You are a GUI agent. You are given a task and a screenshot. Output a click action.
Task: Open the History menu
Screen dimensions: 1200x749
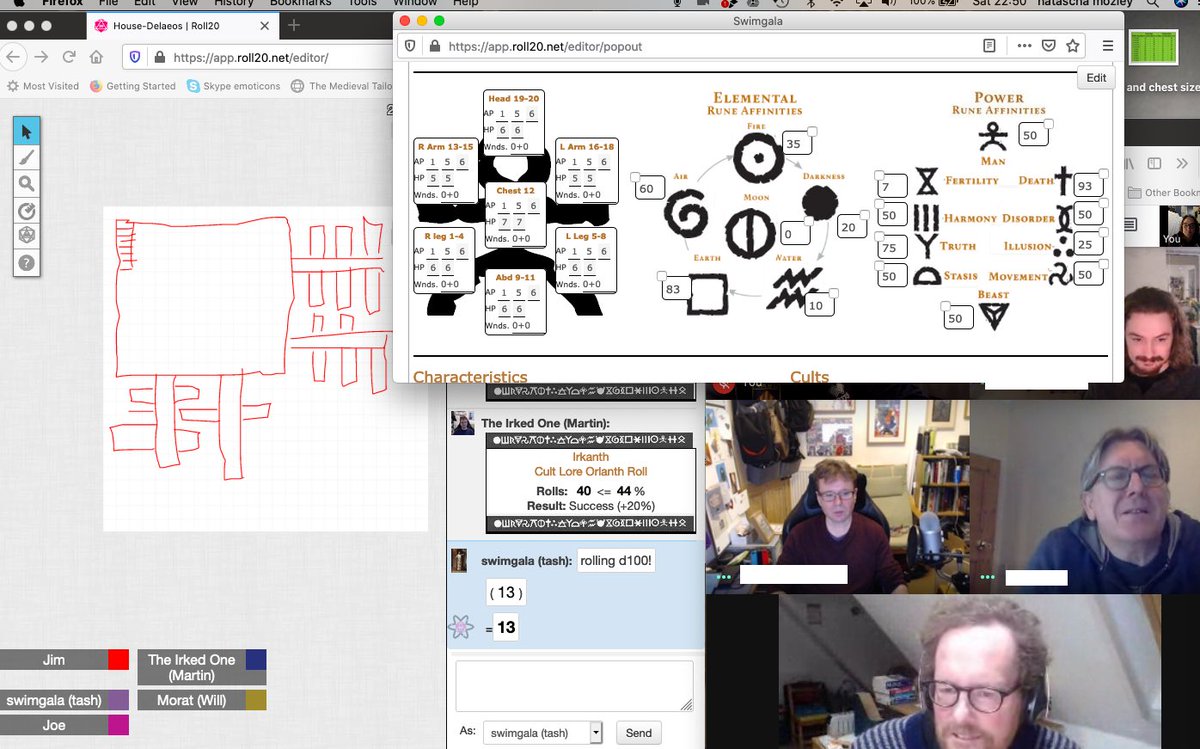(x=234, y=4)
